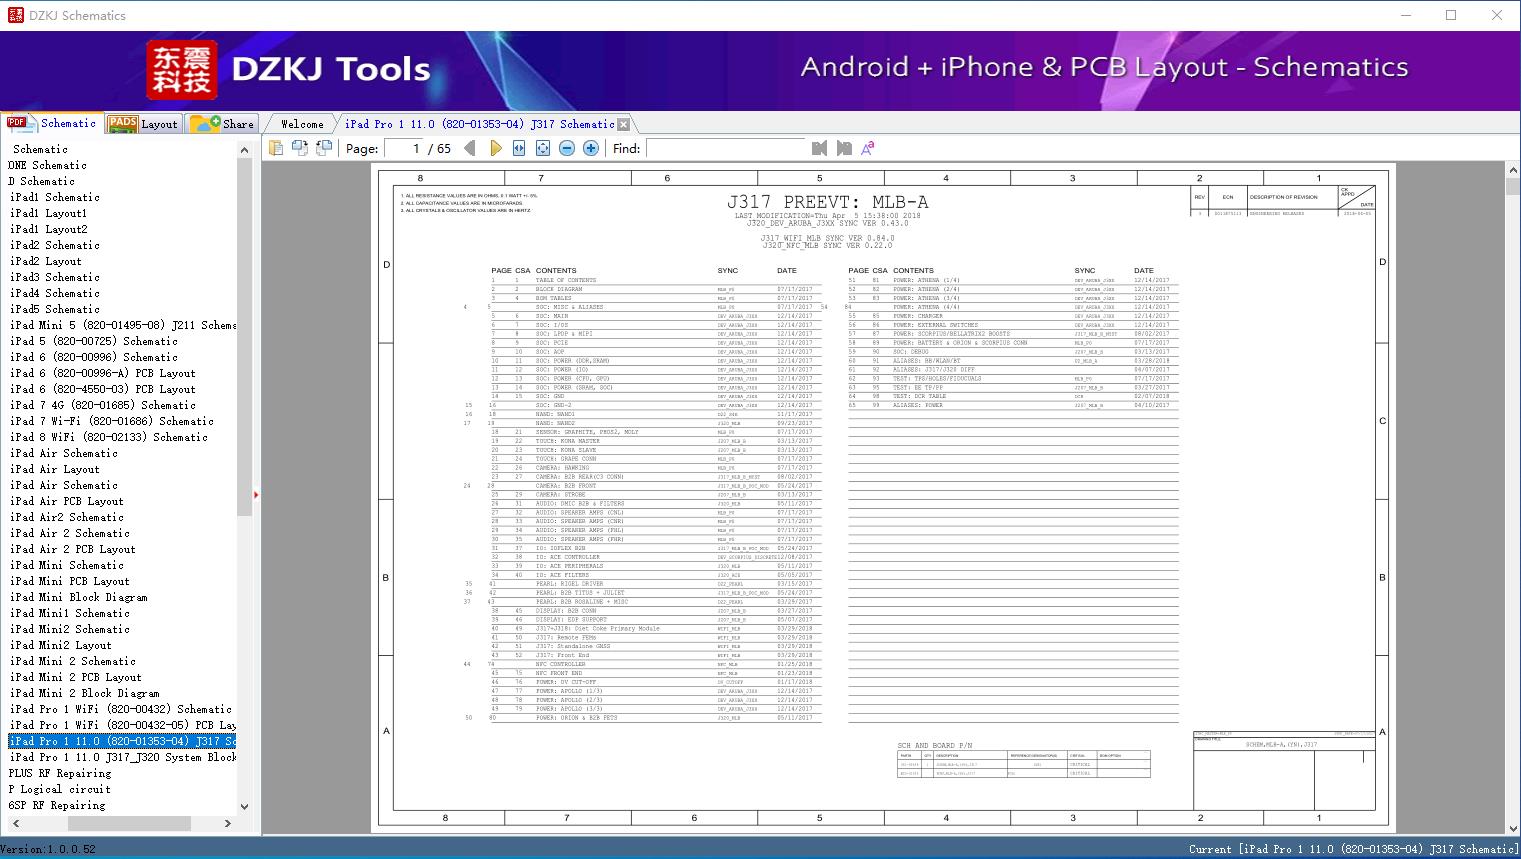Click the fit width icon
Viewport: 1521px width, 859px height.
519,148
